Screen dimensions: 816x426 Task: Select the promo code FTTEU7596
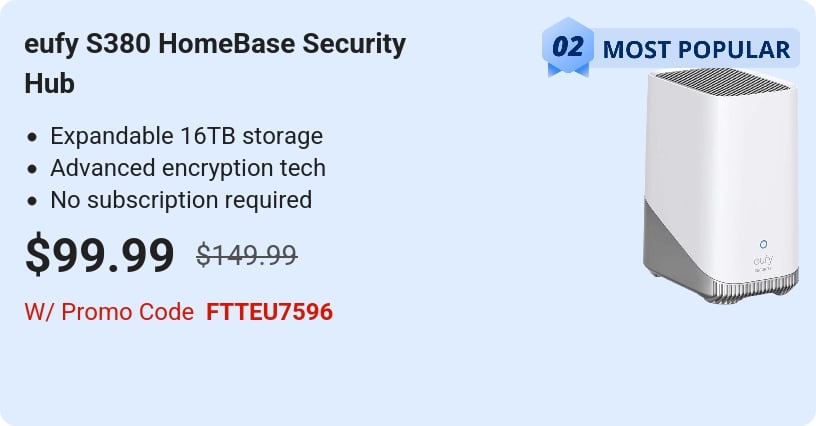269,312
